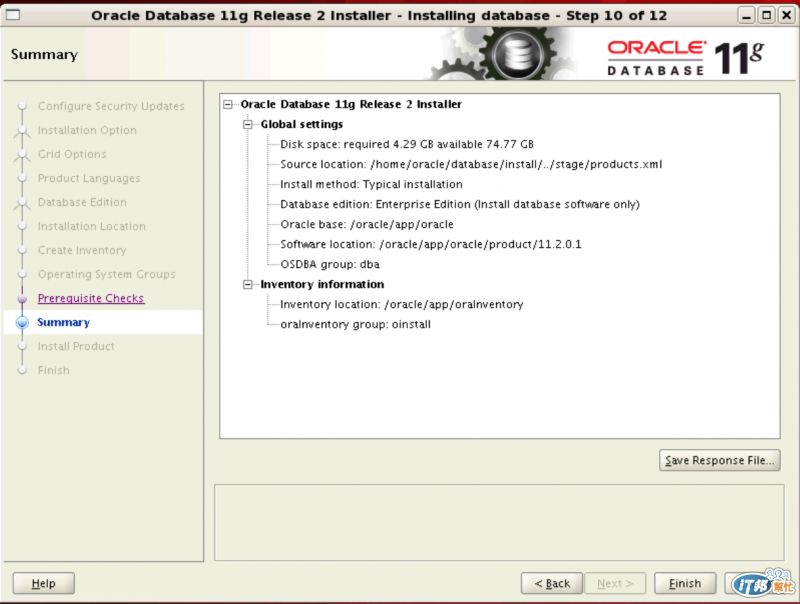Click the Database edition Enterprise Edition row
Image resolution: width=800 pixels, height=604 pixels.
(x=460, y=204)
